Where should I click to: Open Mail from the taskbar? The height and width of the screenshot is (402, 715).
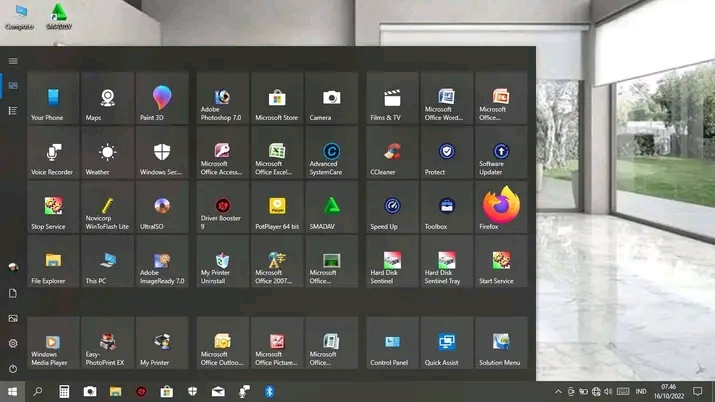click(218, 392)
